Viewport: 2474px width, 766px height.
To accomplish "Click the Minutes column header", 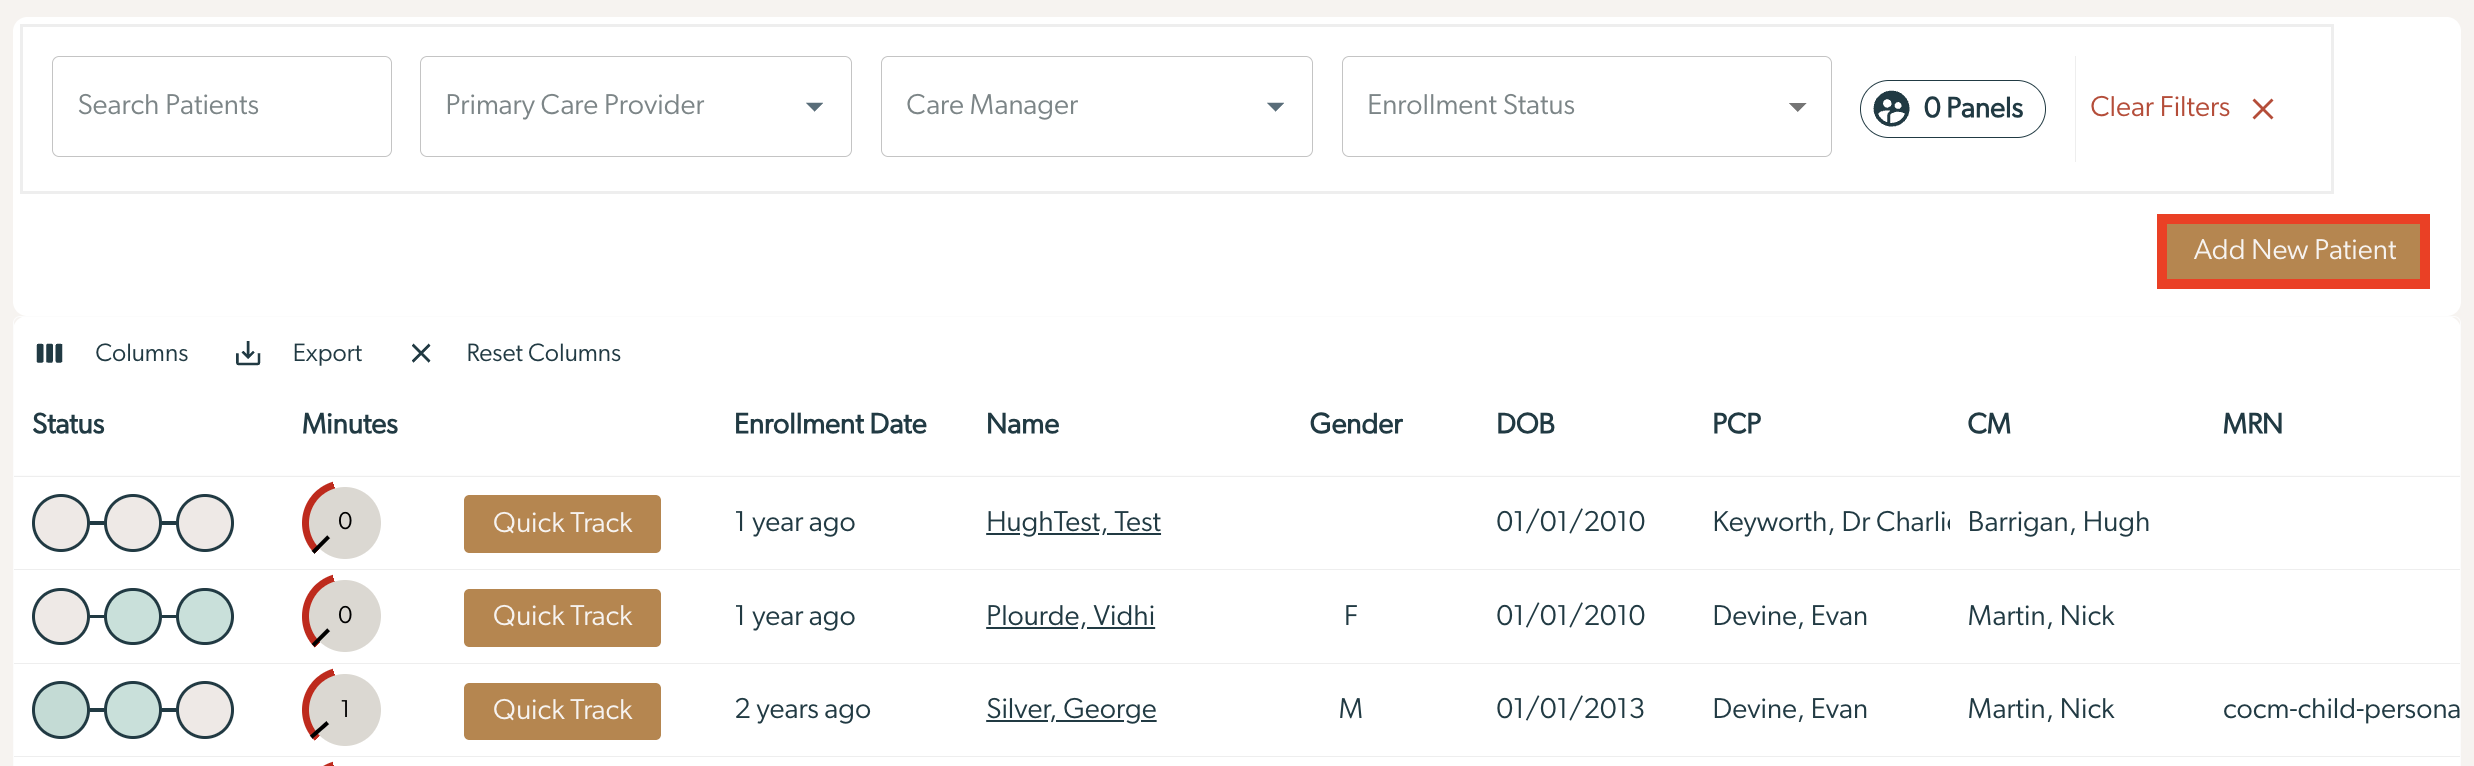I will click(x=350, y=424).
